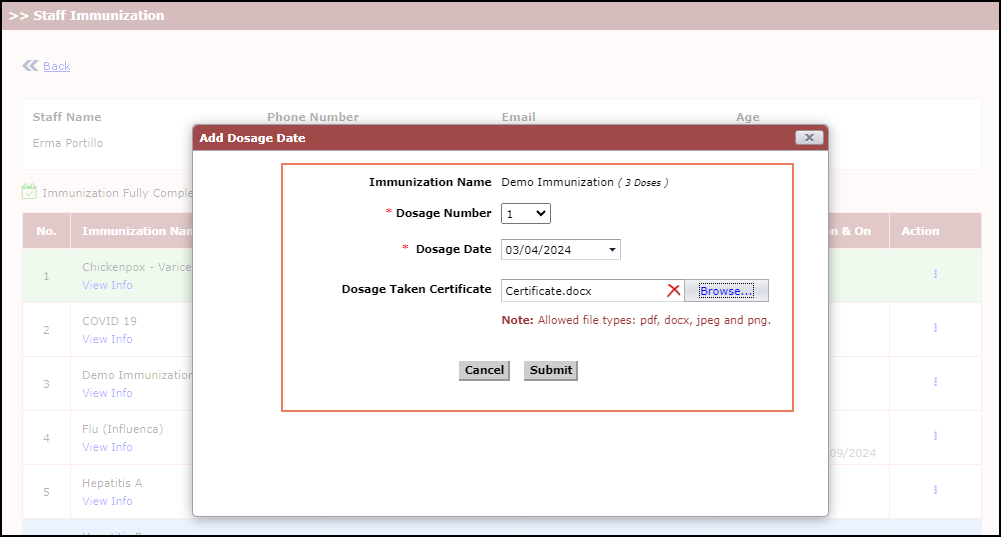Click the Immunization Fully Completed calendar icon
This screenshot has width=1001, height=537.
point(29,192)
